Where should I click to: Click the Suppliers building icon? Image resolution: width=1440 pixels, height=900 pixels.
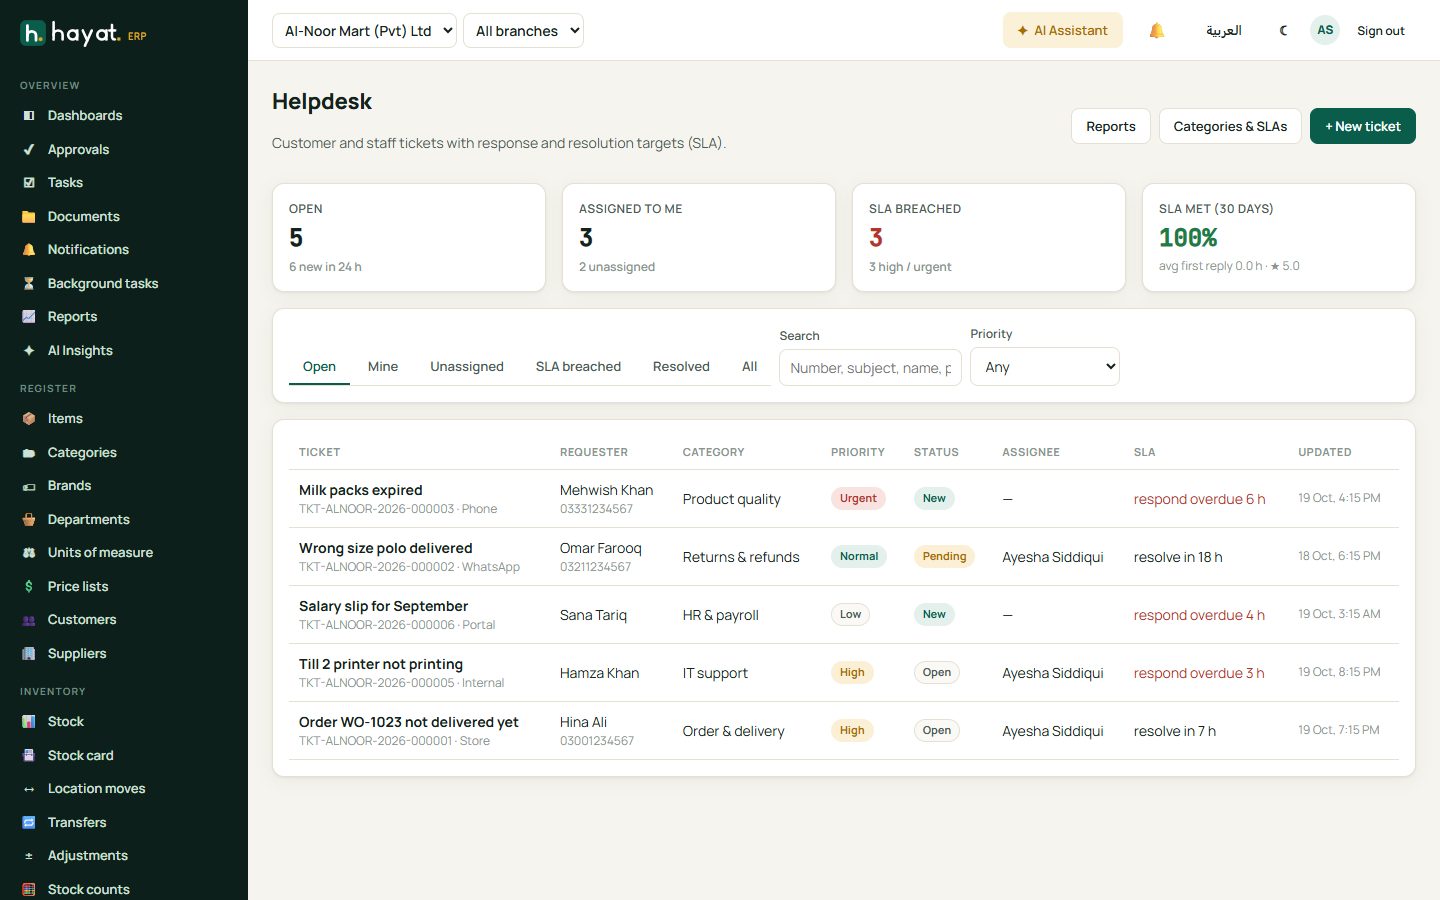tap(29, 654)
